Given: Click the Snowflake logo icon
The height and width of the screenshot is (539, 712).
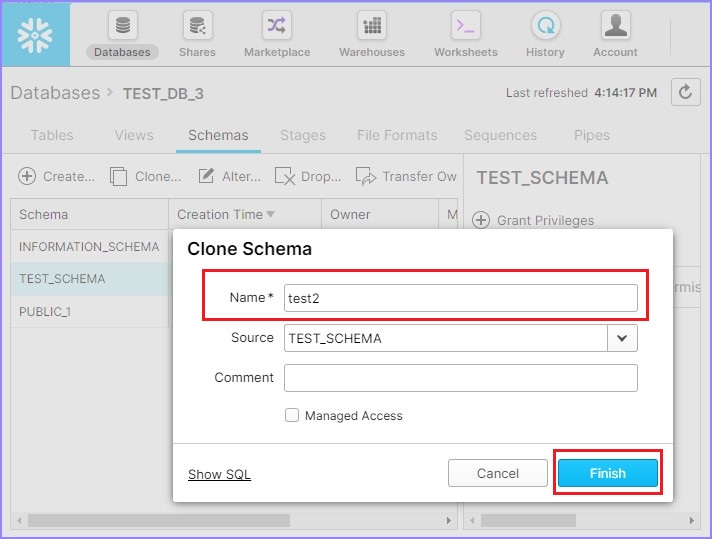Looking at the screenshot, I should point(36,34).
